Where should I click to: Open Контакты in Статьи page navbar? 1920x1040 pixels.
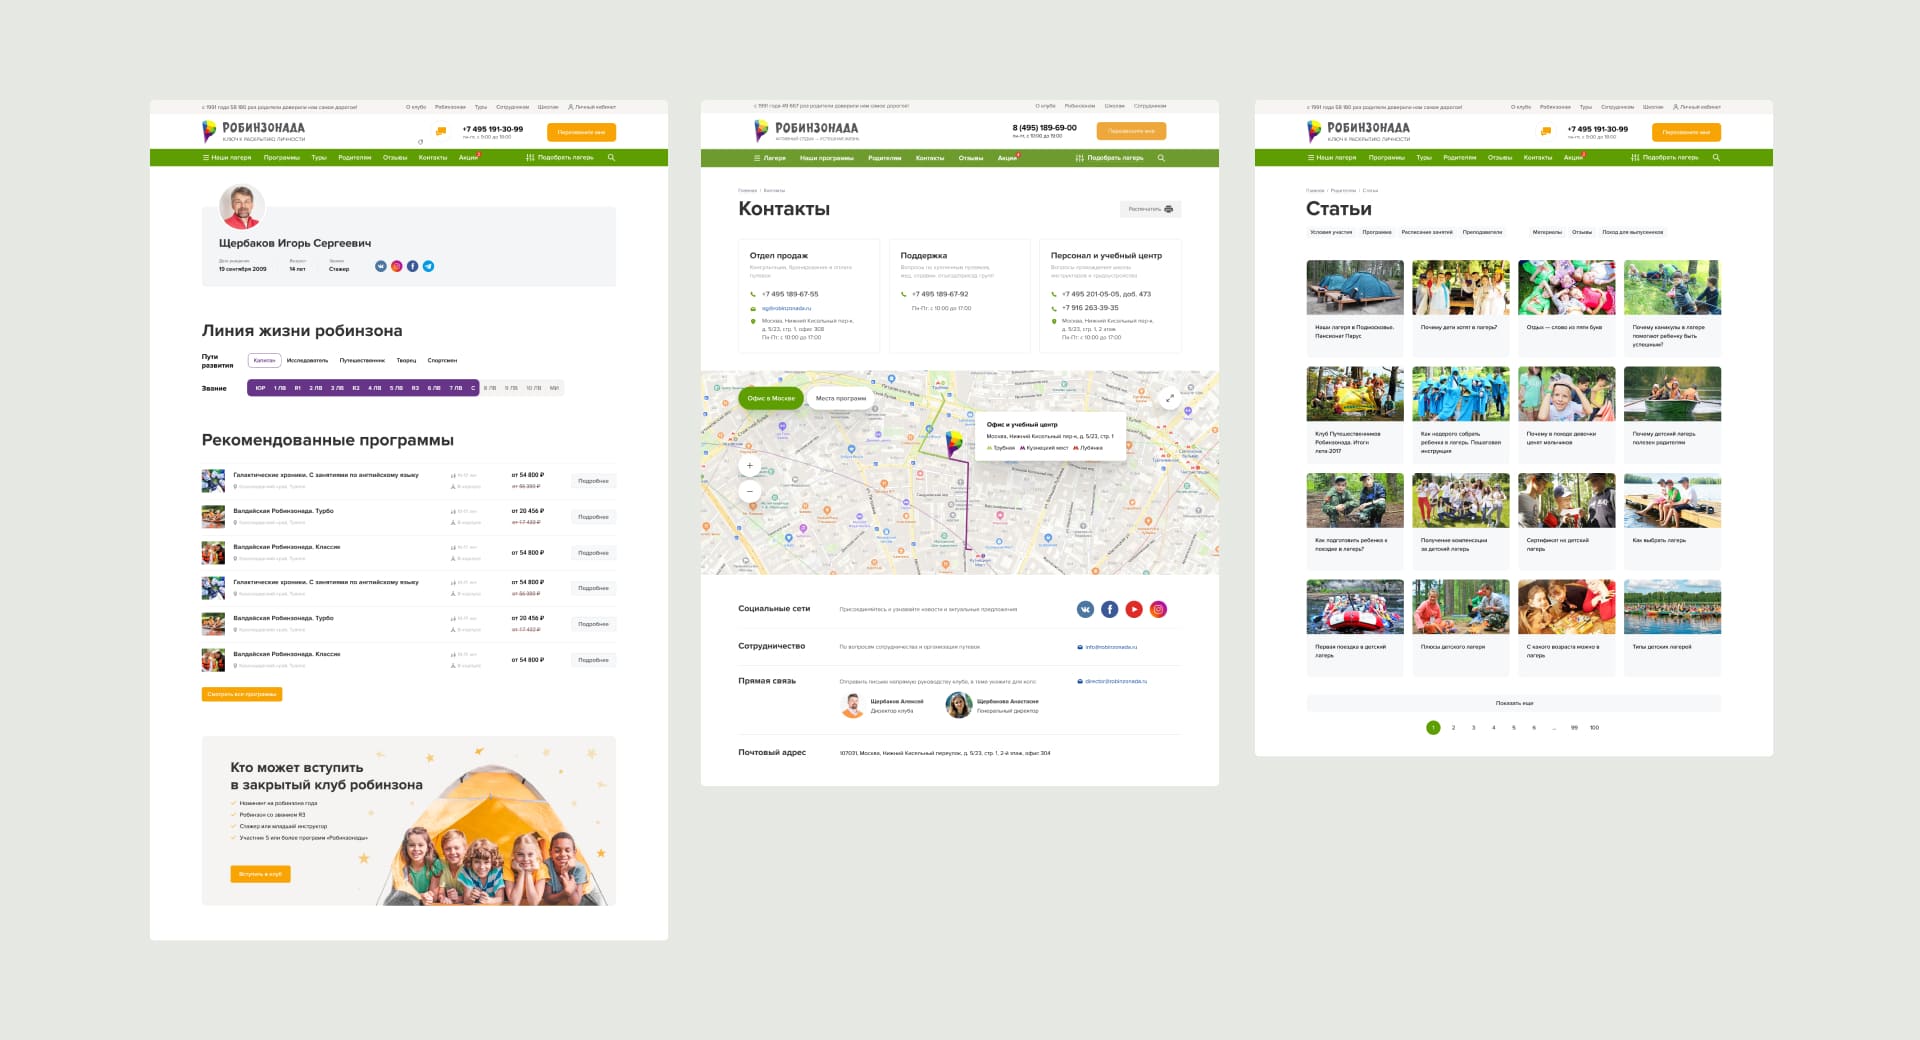click(x=1538, y=157)
